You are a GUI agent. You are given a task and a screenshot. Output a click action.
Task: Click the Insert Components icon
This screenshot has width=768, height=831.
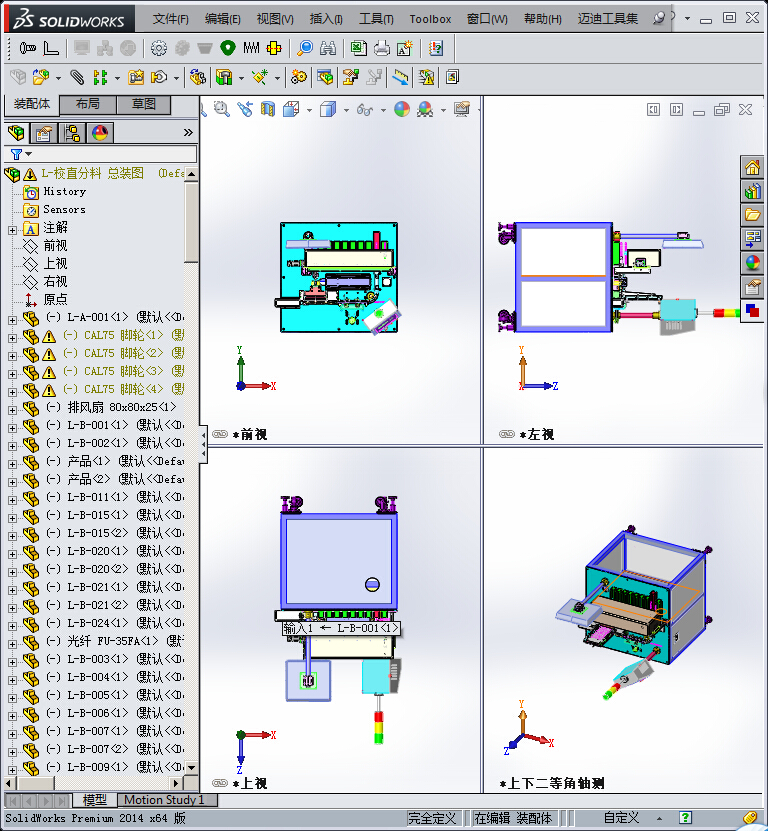point(41,77)
